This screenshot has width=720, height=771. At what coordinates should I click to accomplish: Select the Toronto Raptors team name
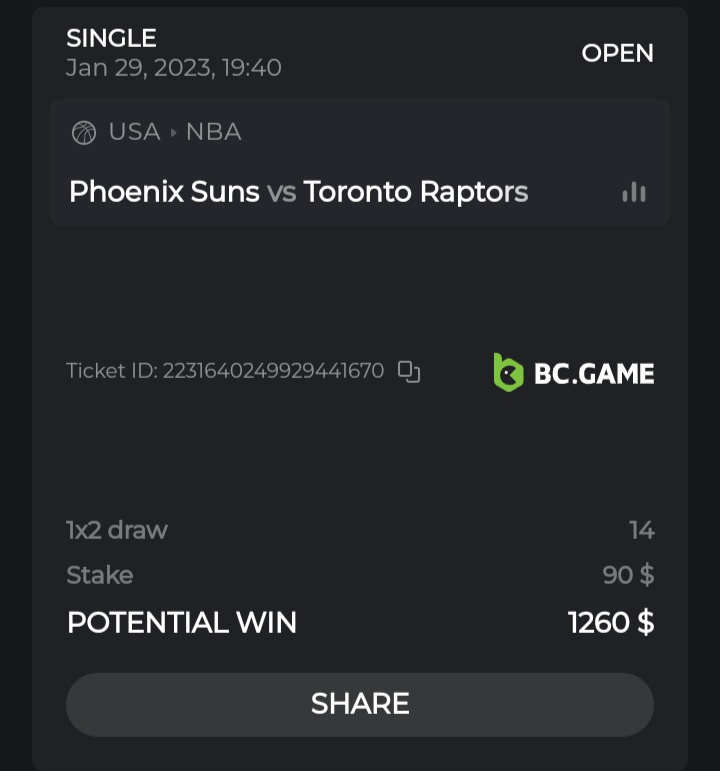(415, 192)
